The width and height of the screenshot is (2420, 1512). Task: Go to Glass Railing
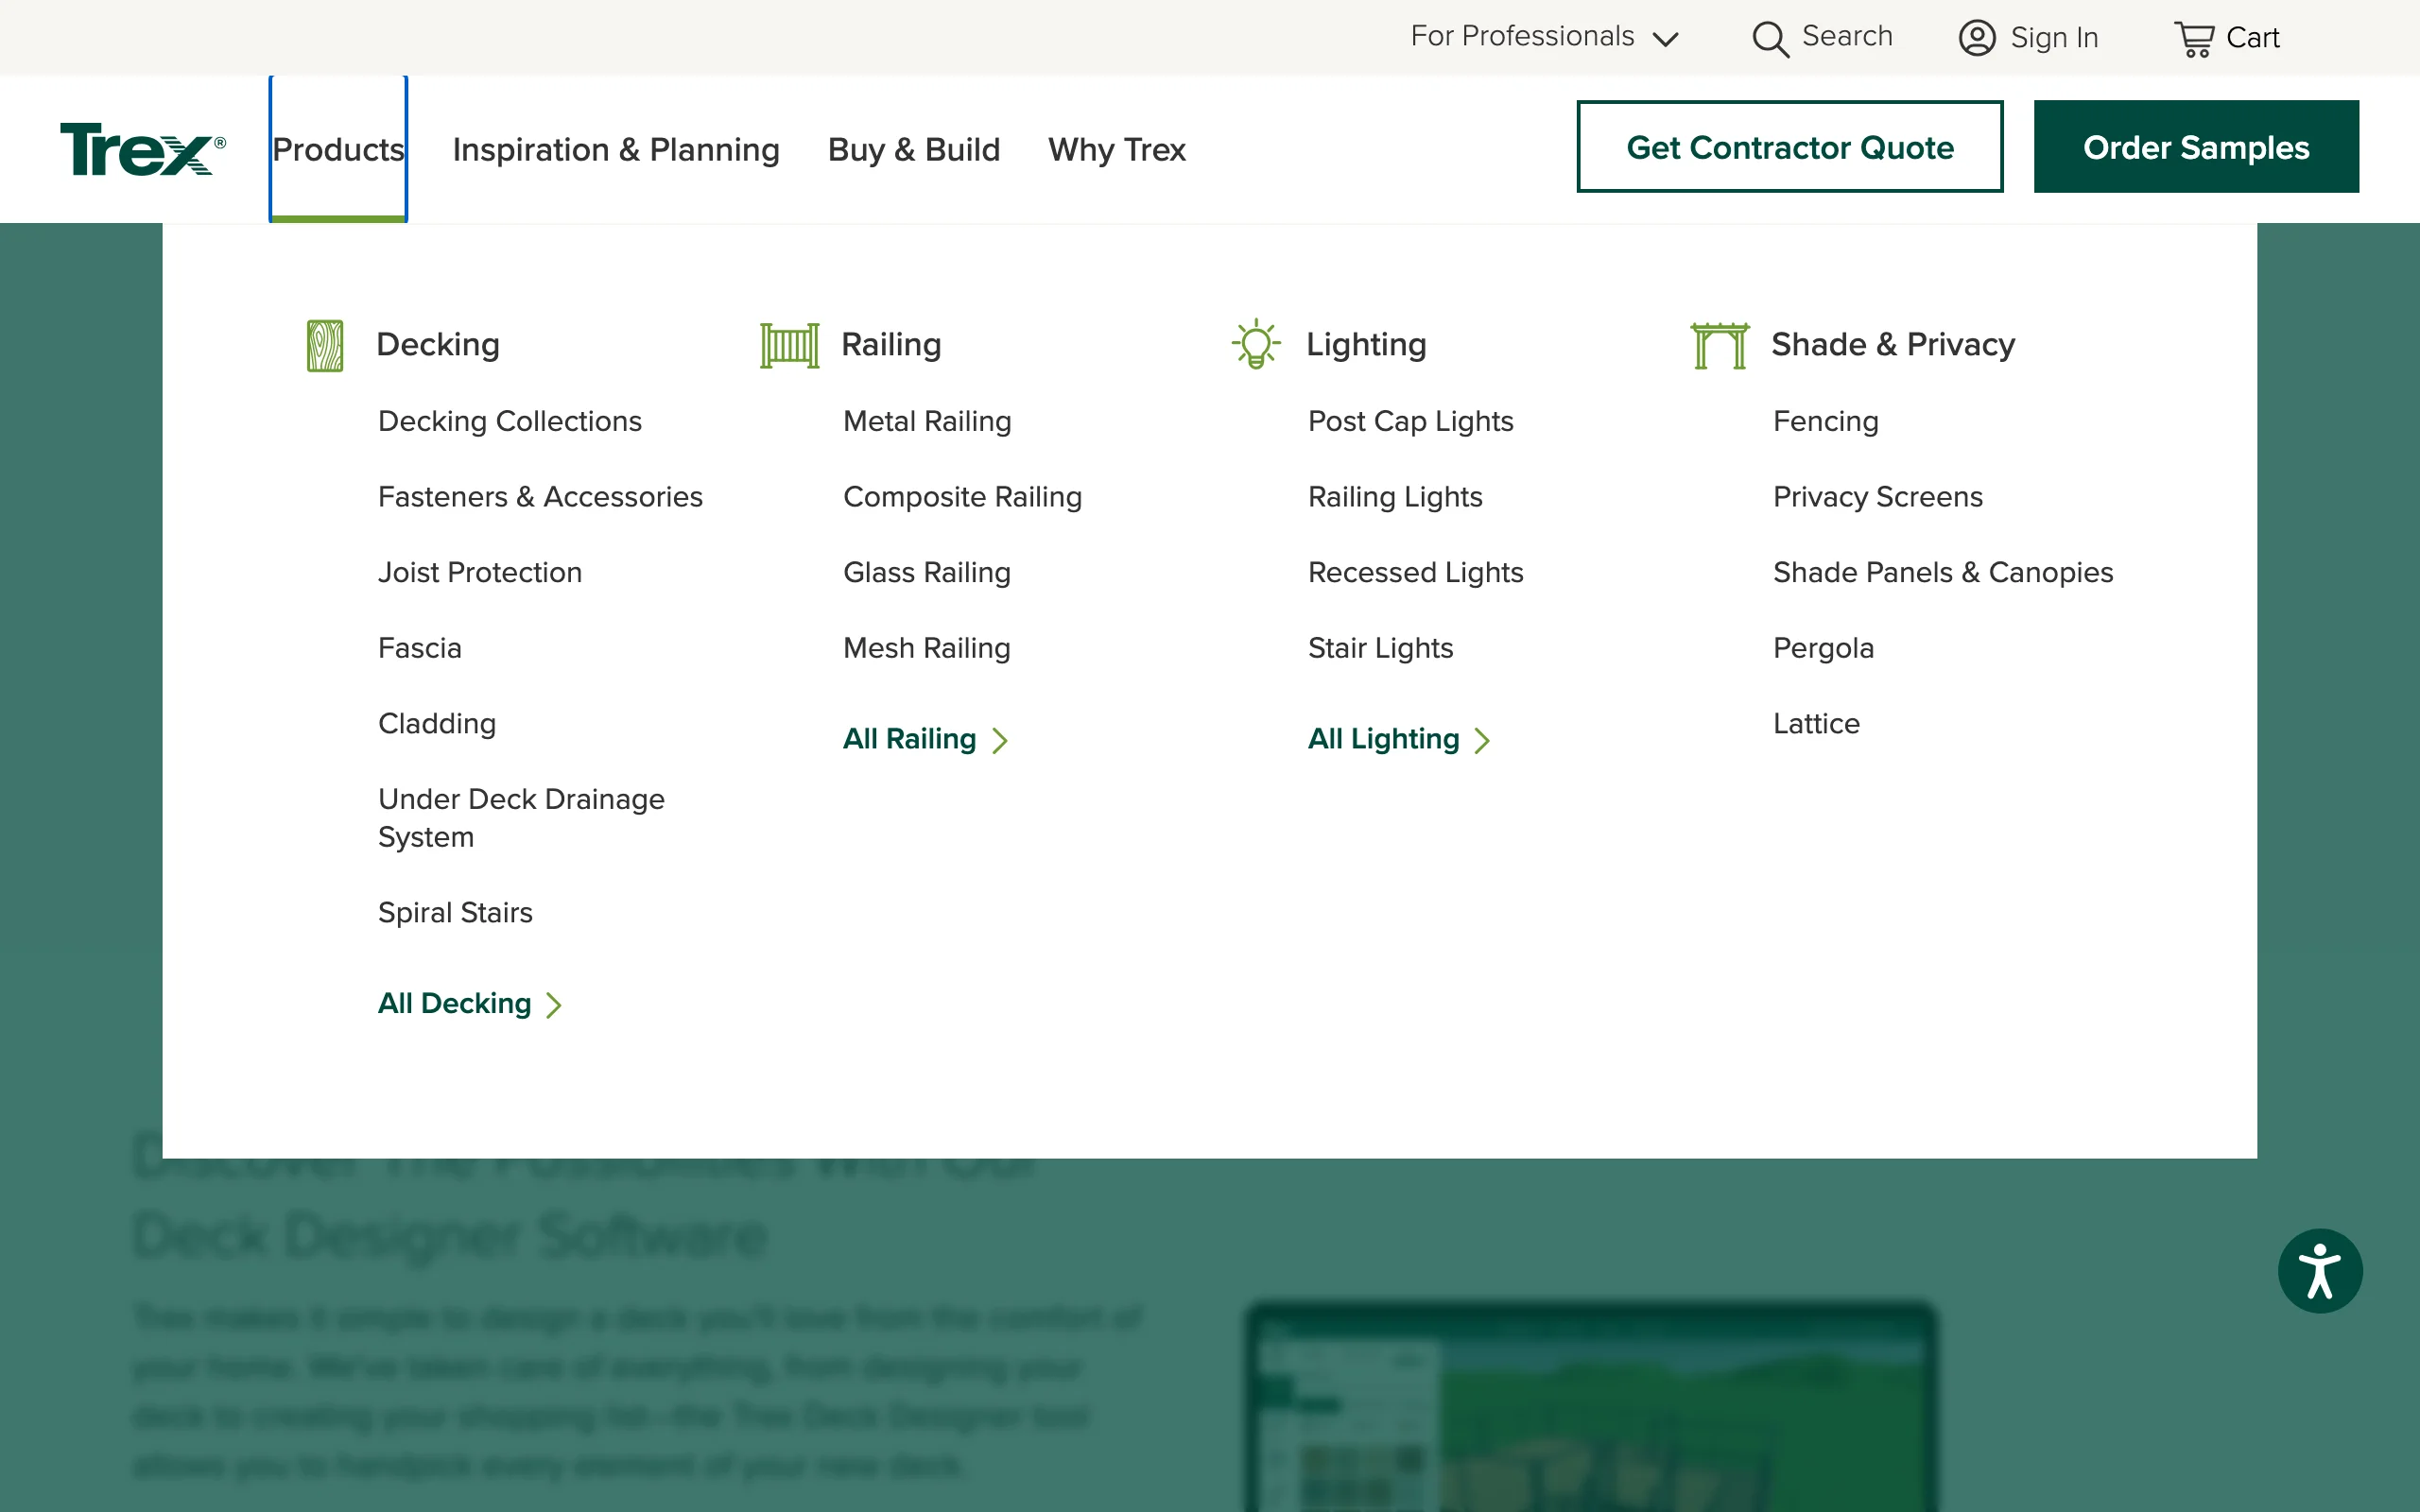tap(927, 572)
